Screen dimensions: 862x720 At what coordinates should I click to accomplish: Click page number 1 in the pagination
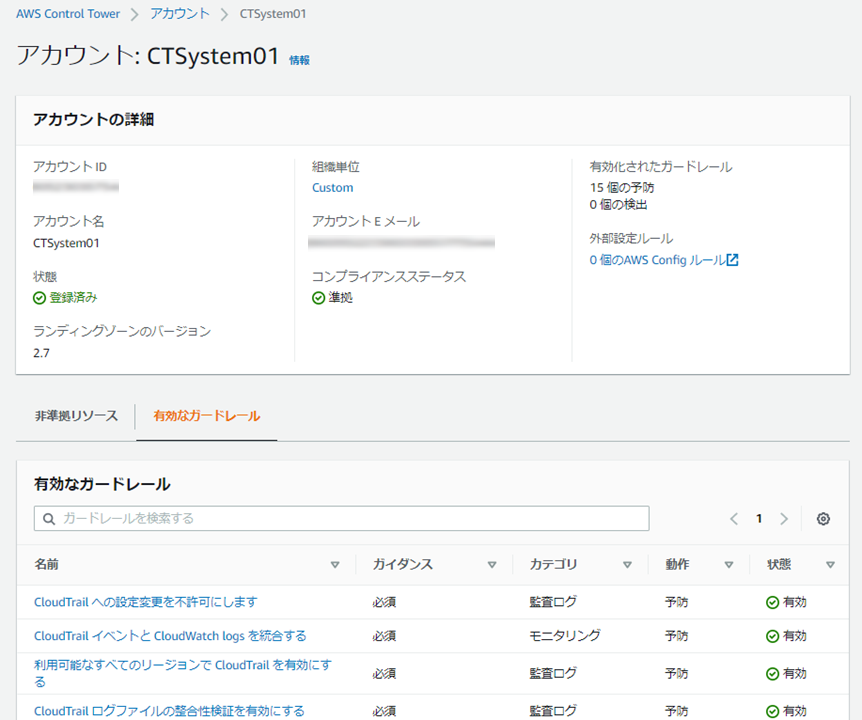(759, 519)
